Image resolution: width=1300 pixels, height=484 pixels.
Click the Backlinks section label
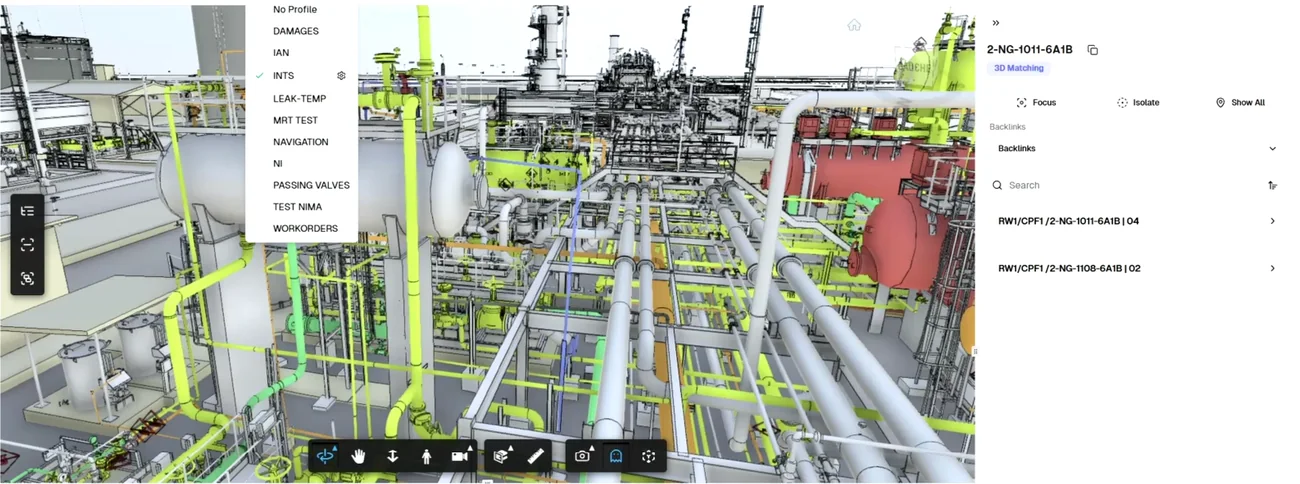1007,127
